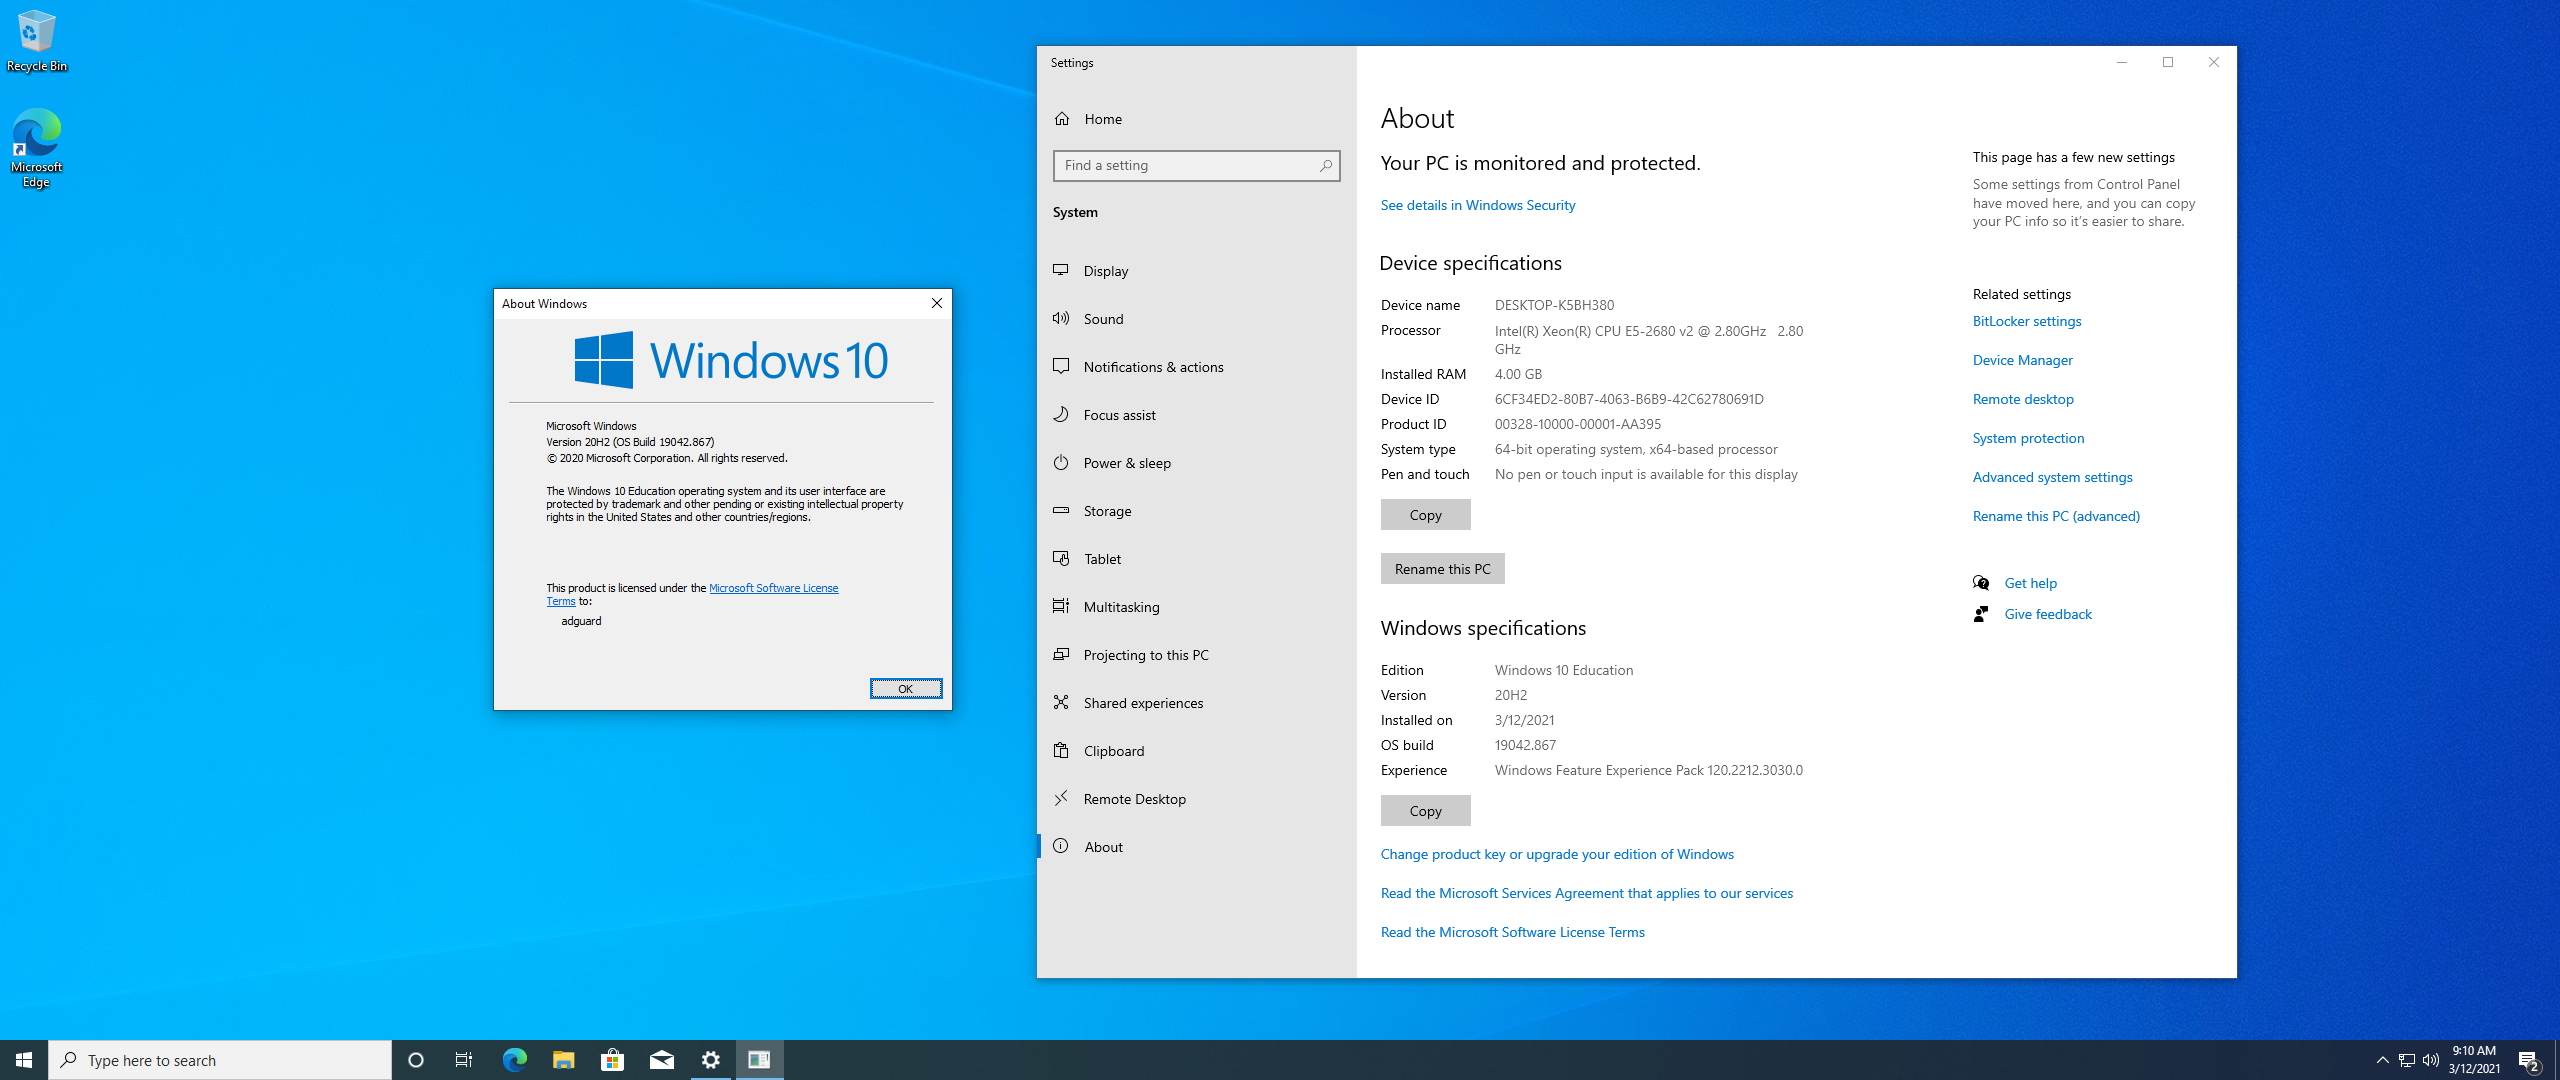Viewport: 2560px width, 1080px height.
Task: Switch to Settings taskbar button
Action: coord(711,1060)
